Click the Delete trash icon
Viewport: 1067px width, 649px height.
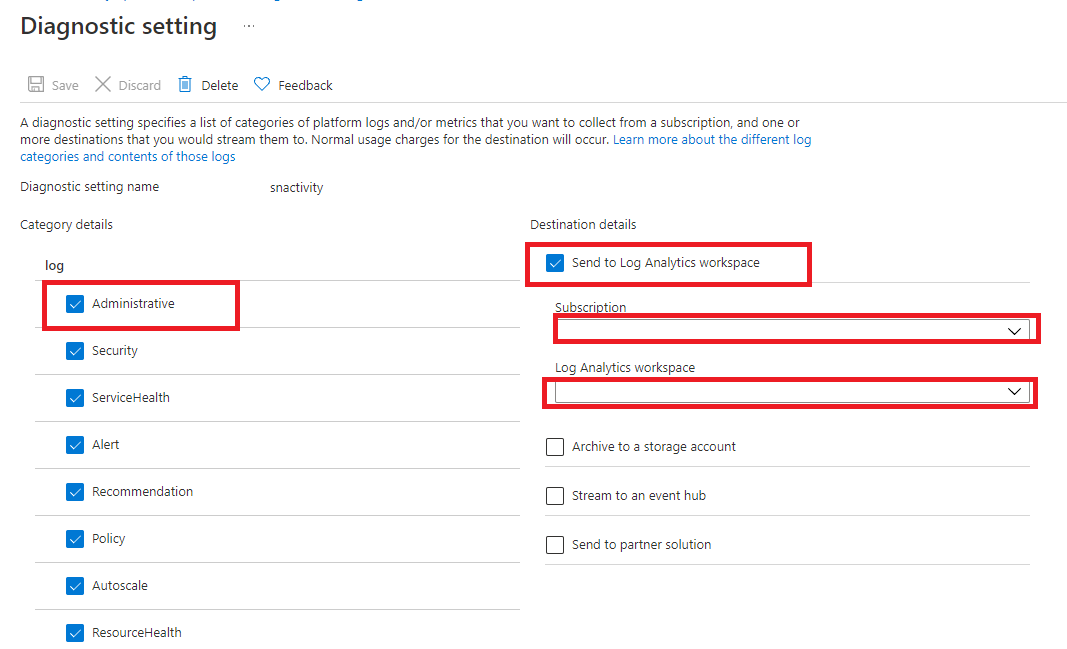click(185, 85)
